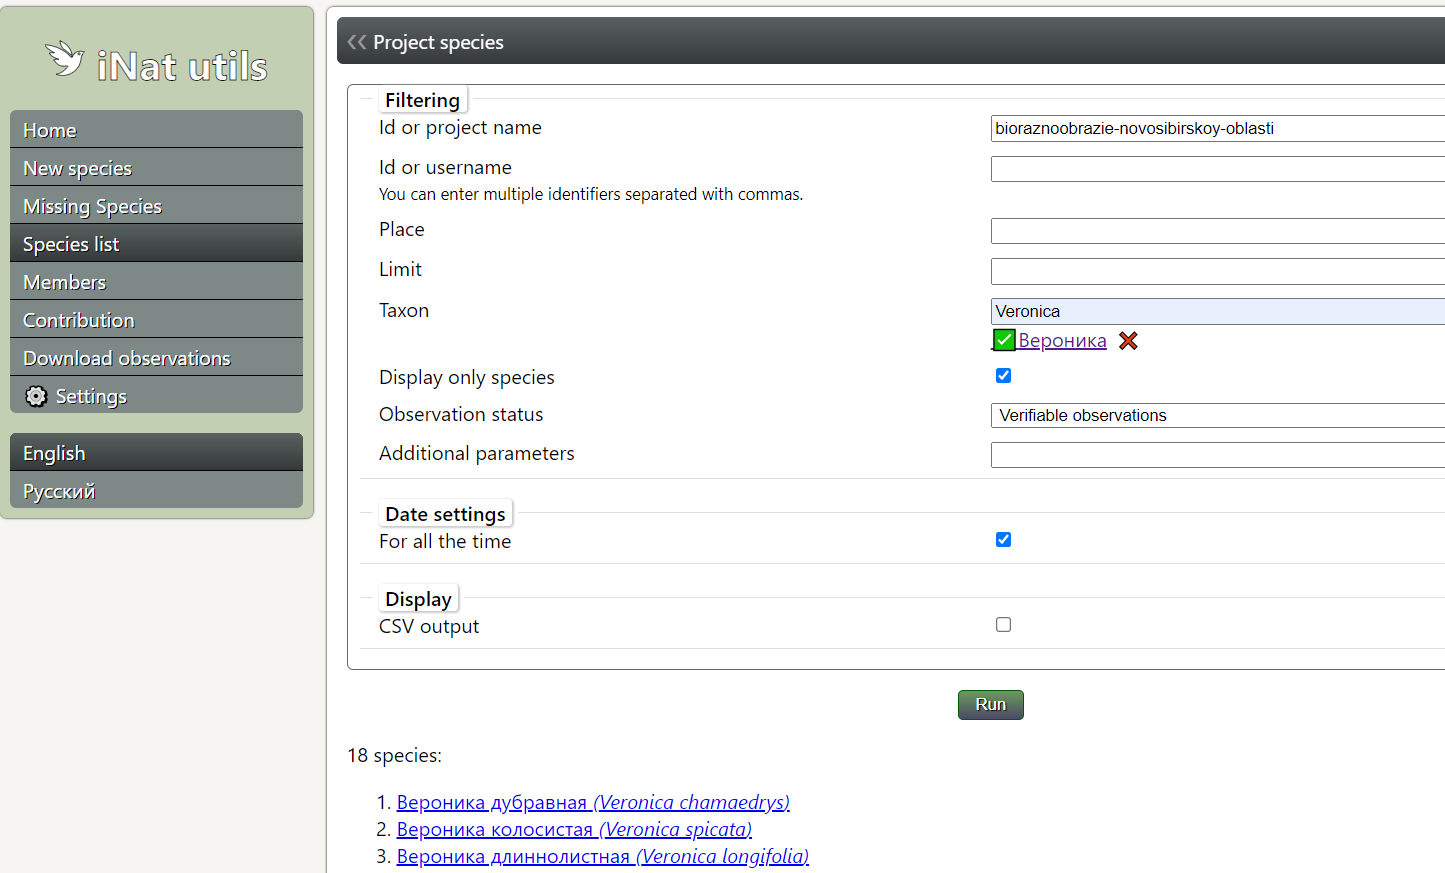Viewport: 1445px width, 873px height.
Task: Click the Run button
Action: [990, 705]
